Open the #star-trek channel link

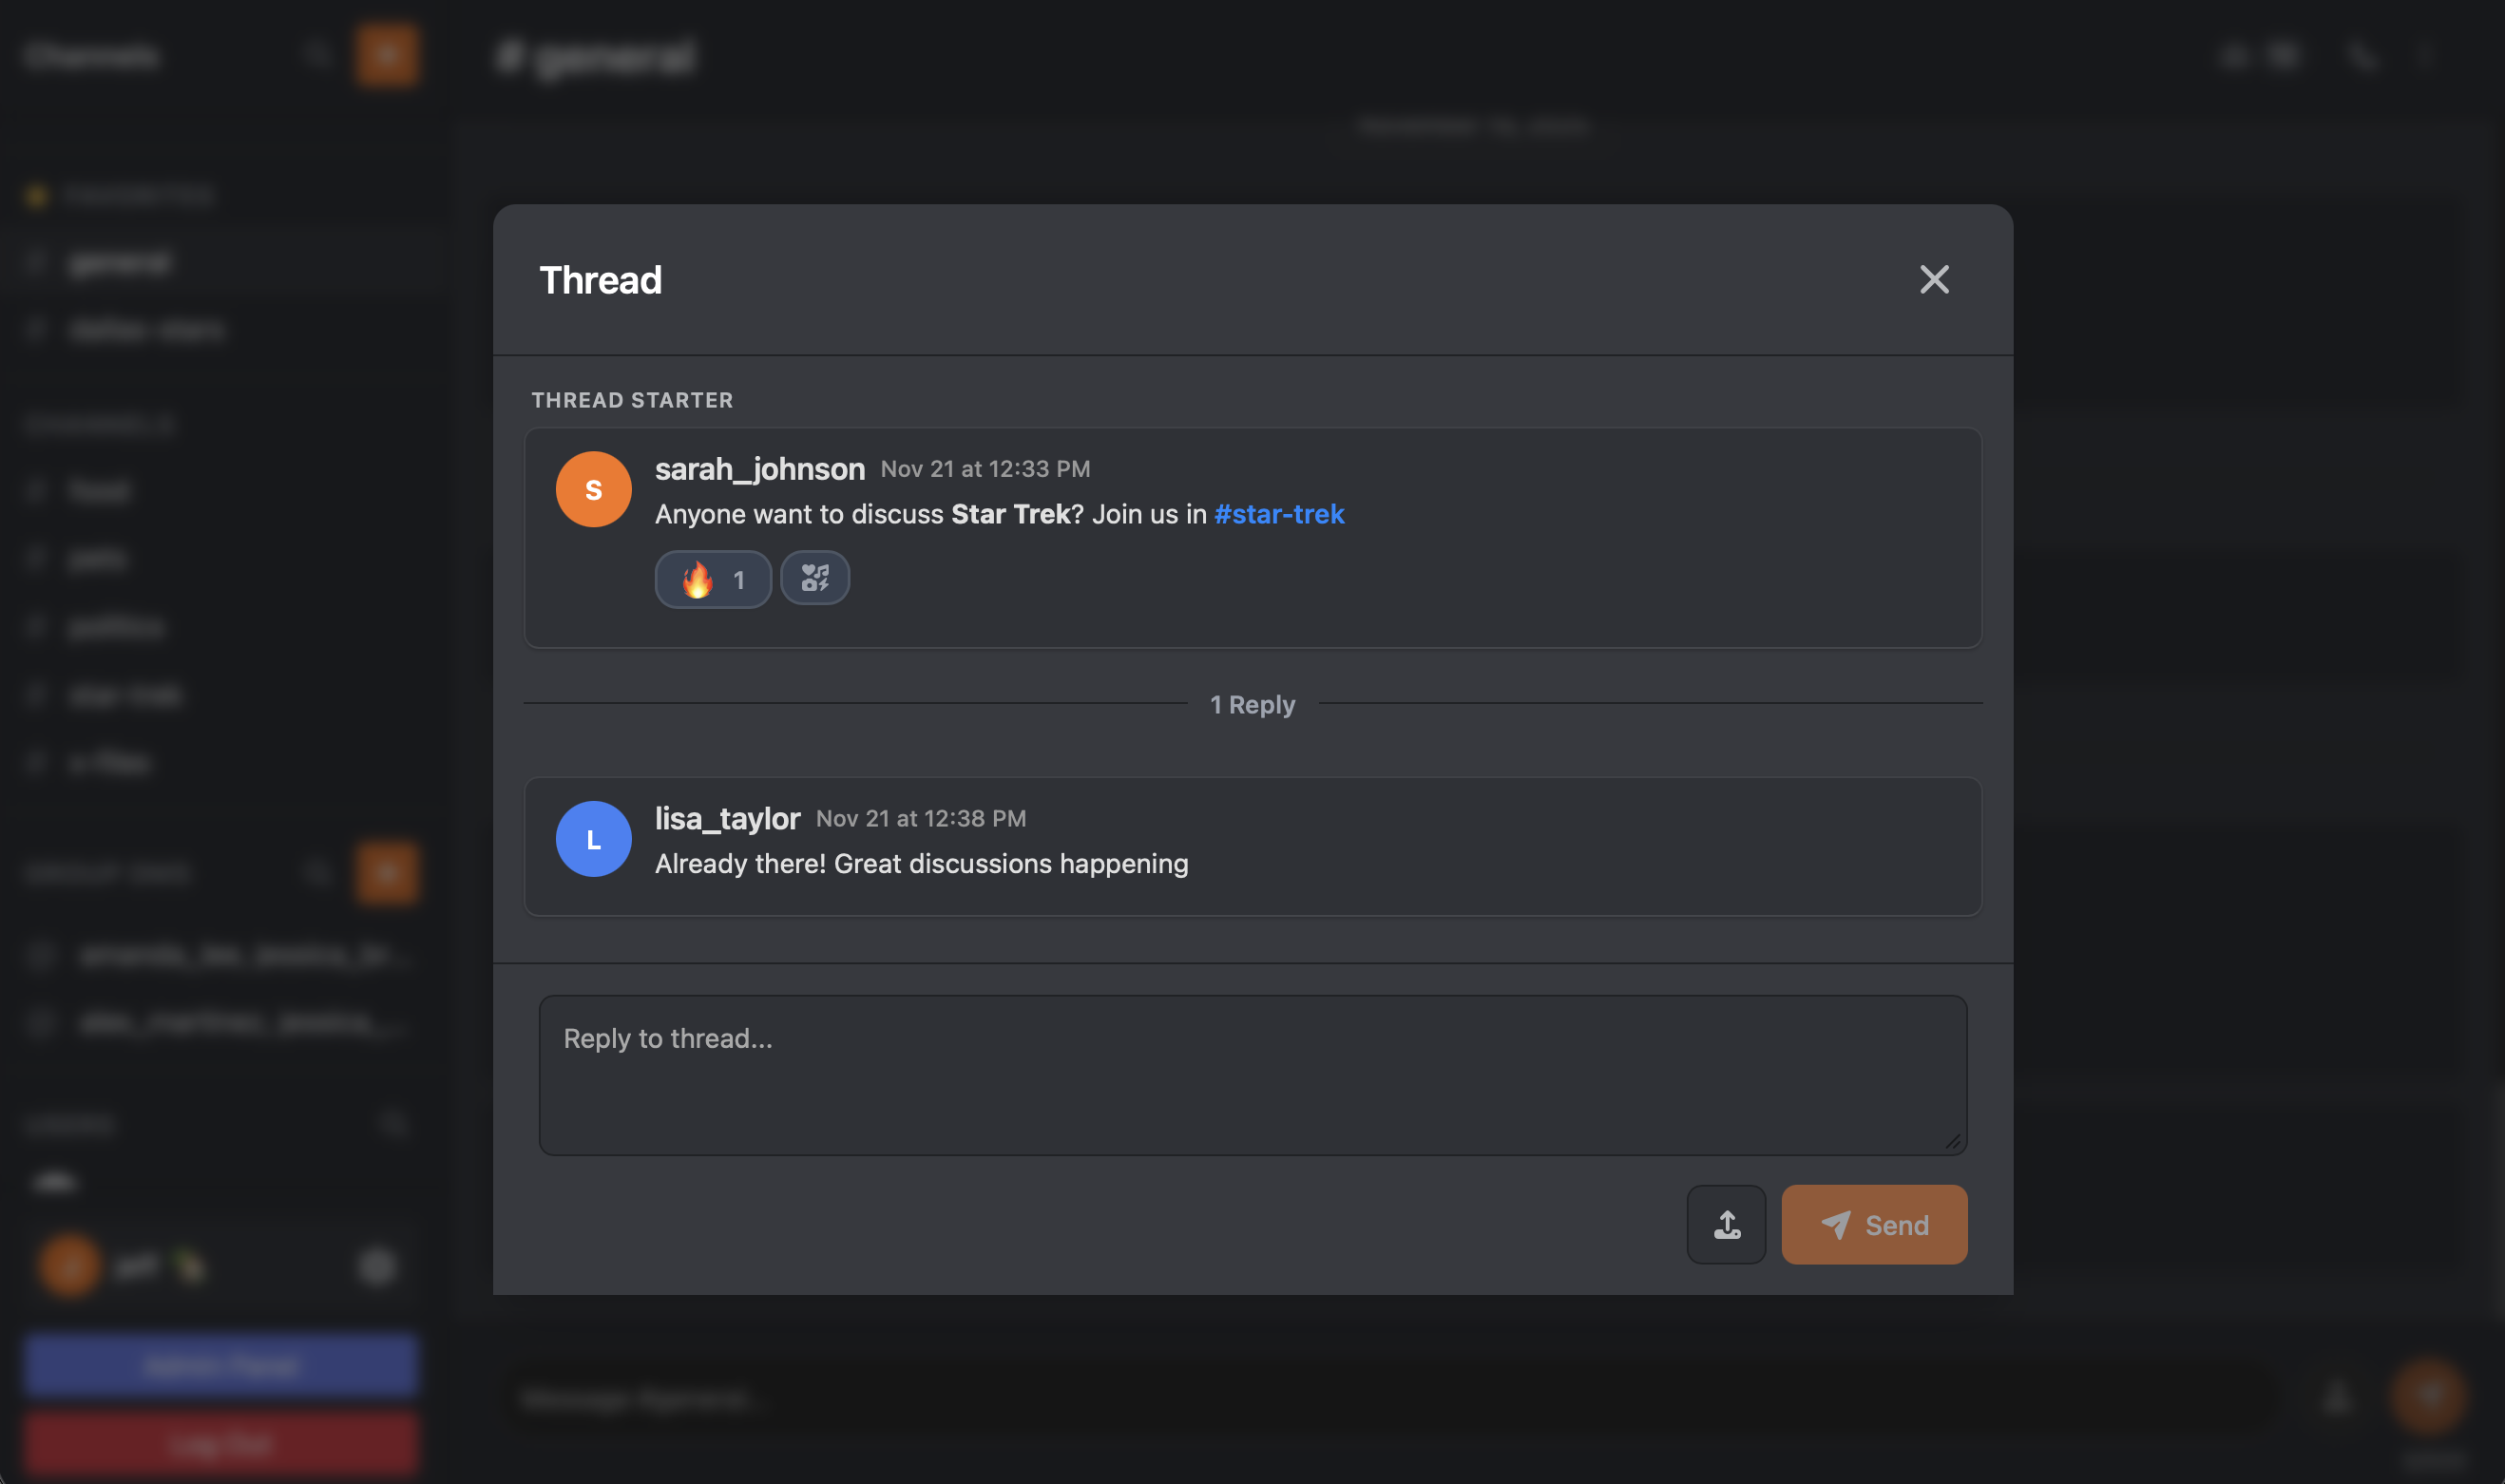click(1279, 514)
